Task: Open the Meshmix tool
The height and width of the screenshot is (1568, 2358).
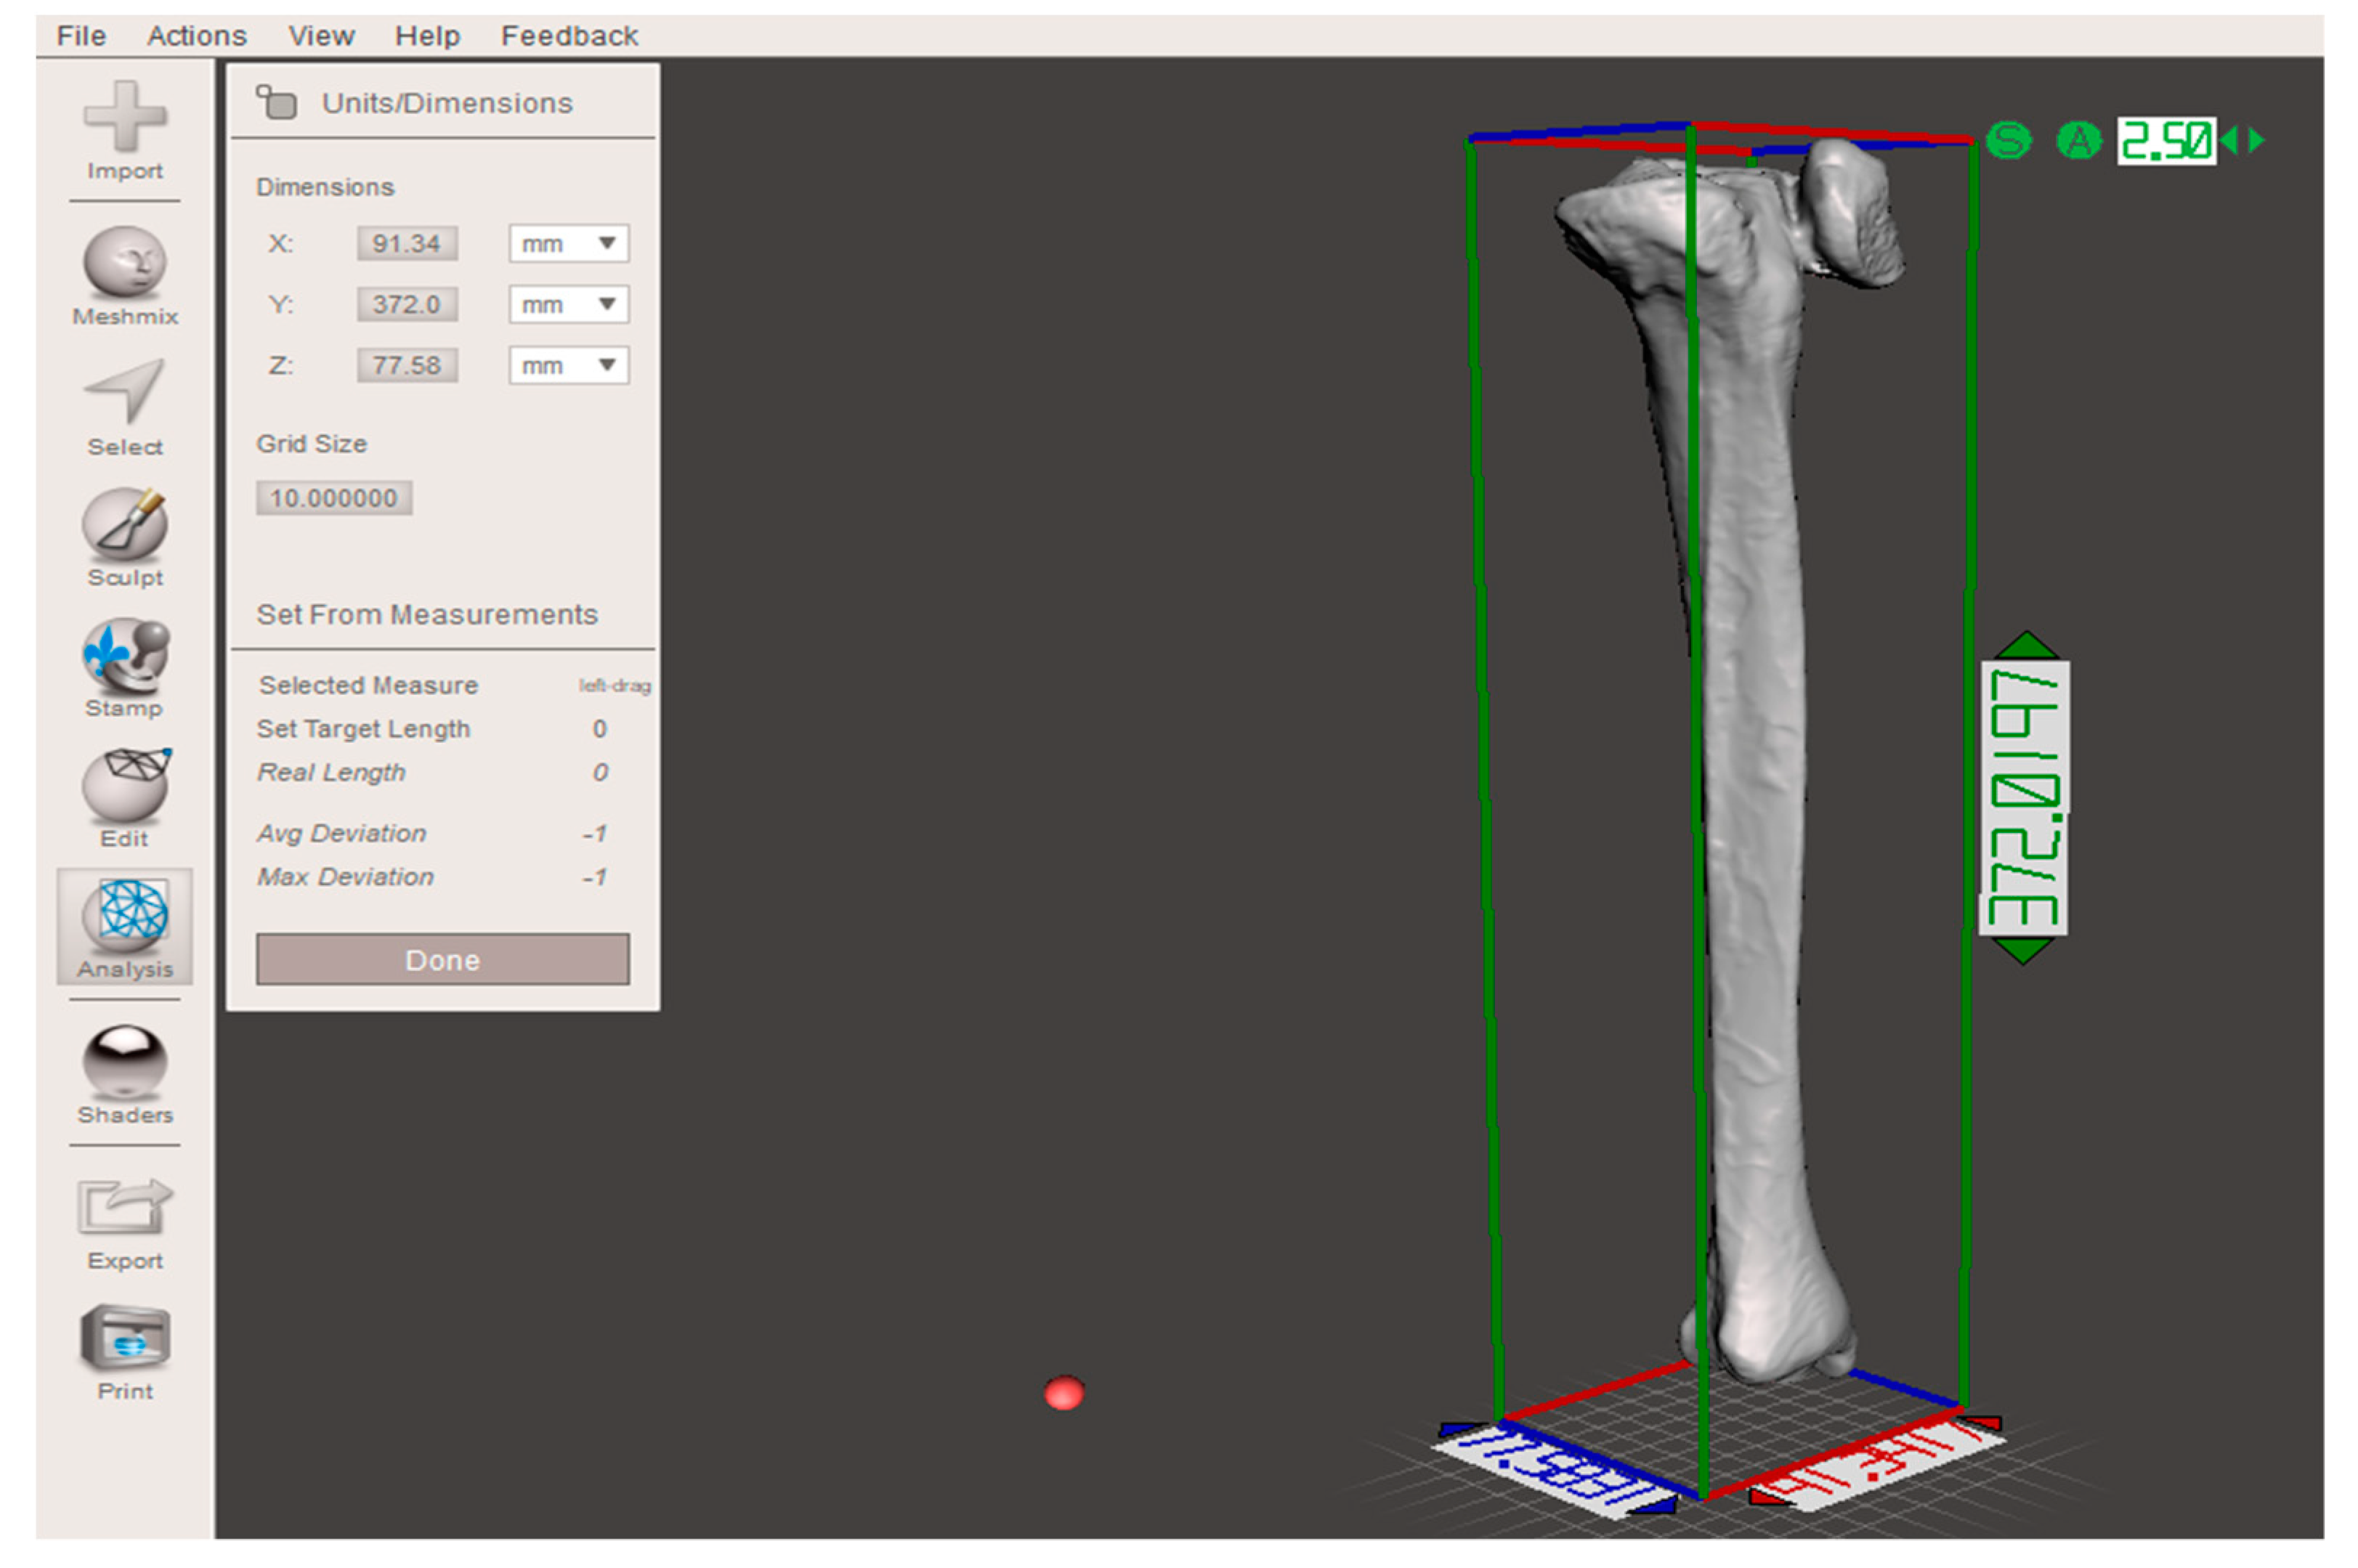Action: tap(125, 263)
